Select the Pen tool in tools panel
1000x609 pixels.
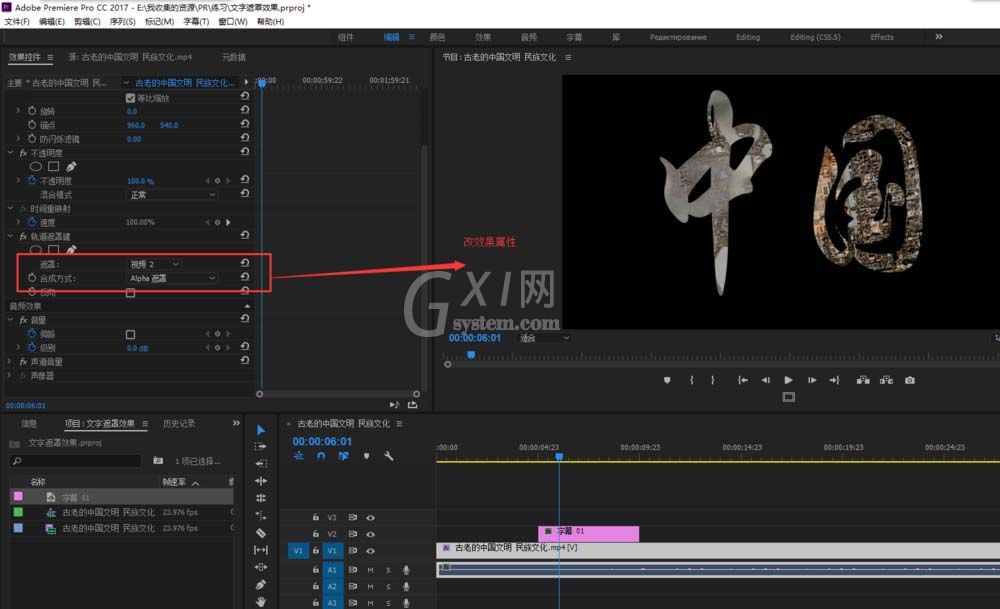coord(261,584)
